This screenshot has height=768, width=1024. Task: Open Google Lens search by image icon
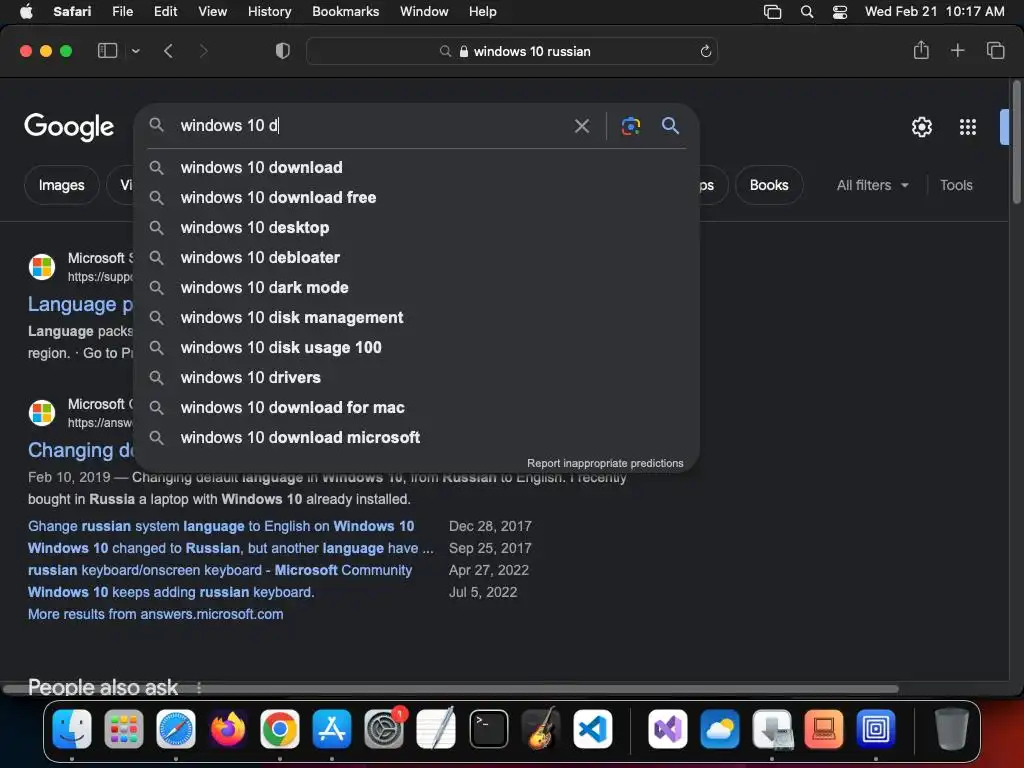tap(630, 126)
